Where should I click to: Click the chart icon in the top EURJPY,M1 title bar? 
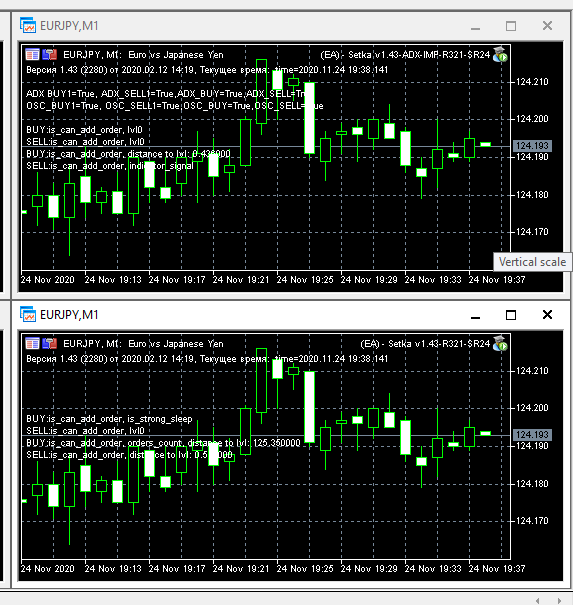point(28,25)
